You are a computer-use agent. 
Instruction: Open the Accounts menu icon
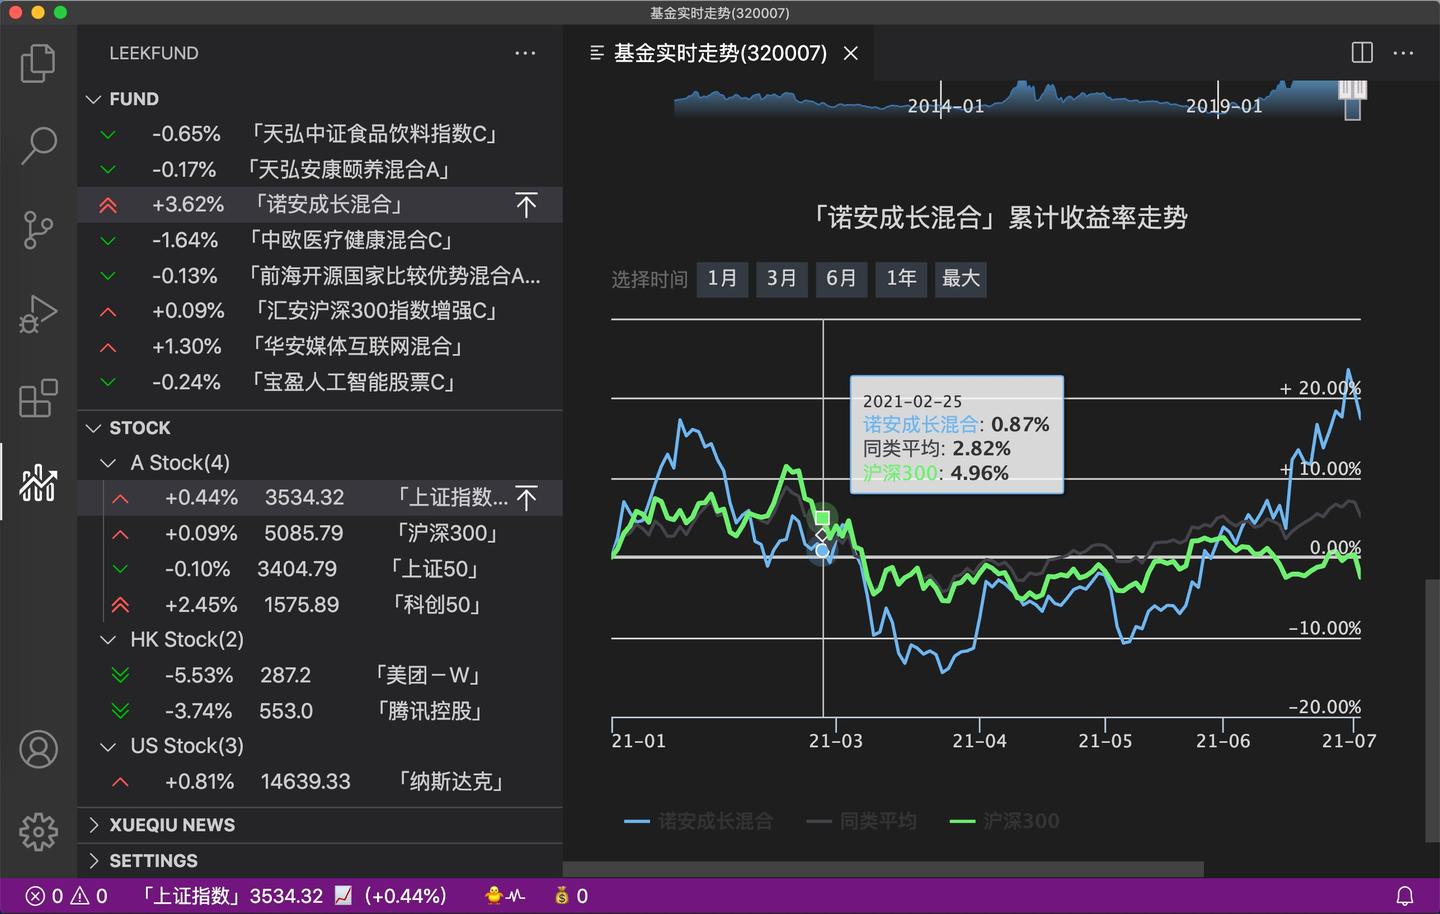(38, 749)
